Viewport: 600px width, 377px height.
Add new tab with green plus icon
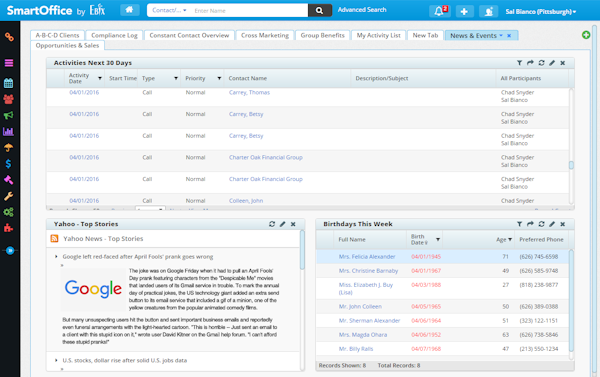click(586, 35)
